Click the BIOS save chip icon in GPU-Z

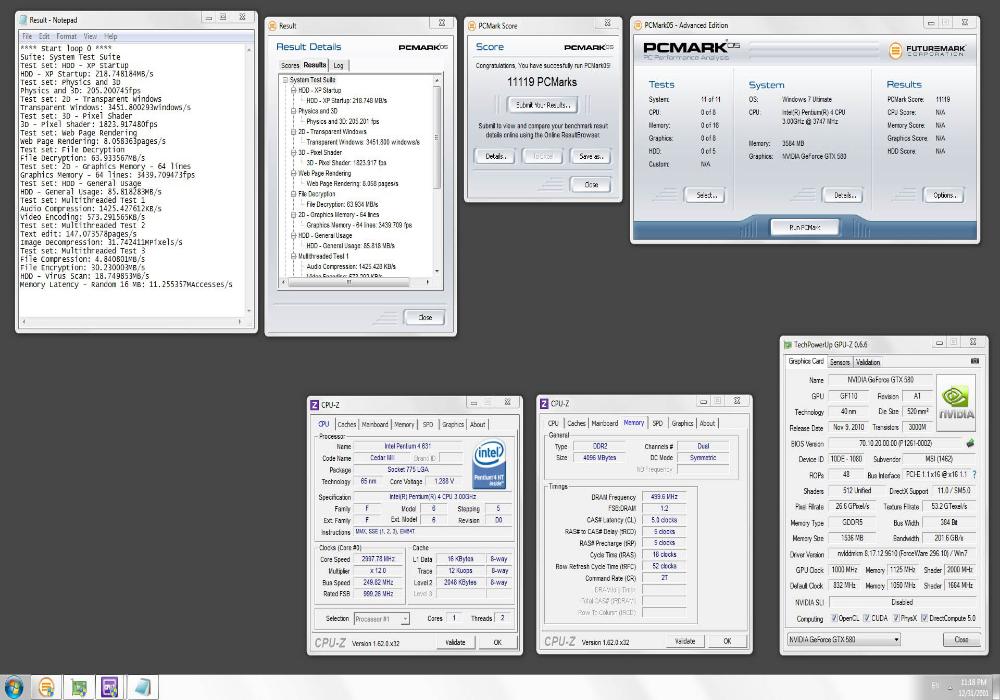(971, 442)
